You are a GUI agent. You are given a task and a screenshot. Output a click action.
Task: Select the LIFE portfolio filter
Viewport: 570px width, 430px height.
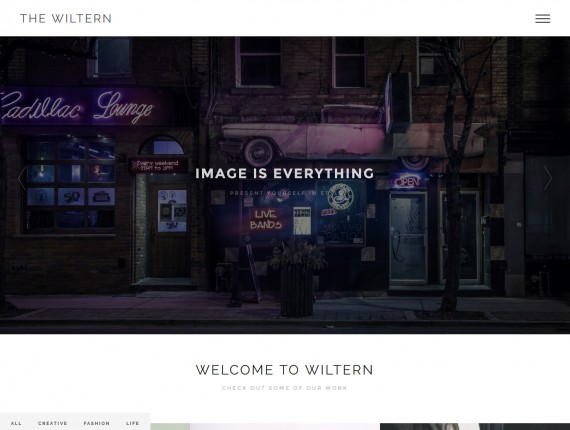133,423
